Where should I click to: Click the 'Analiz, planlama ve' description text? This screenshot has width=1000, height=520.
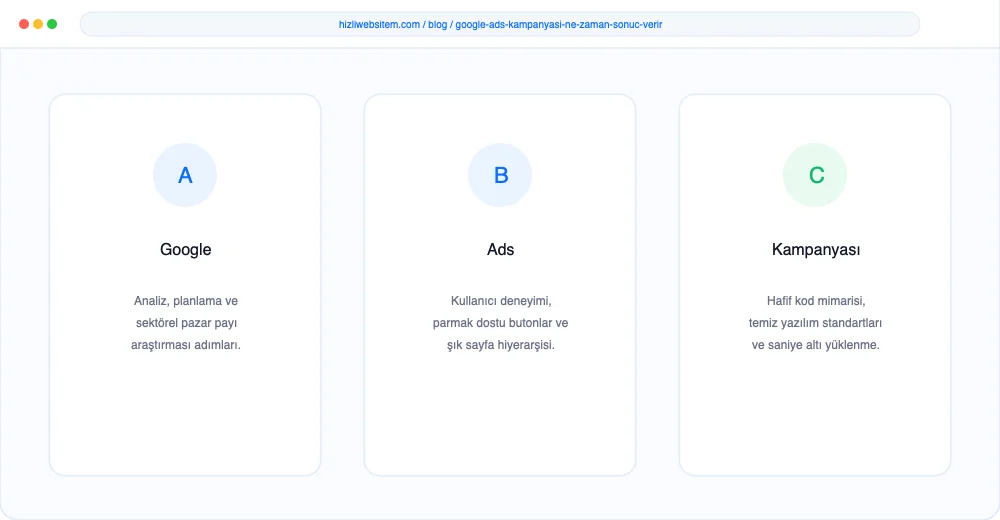[x=186, y=301]
